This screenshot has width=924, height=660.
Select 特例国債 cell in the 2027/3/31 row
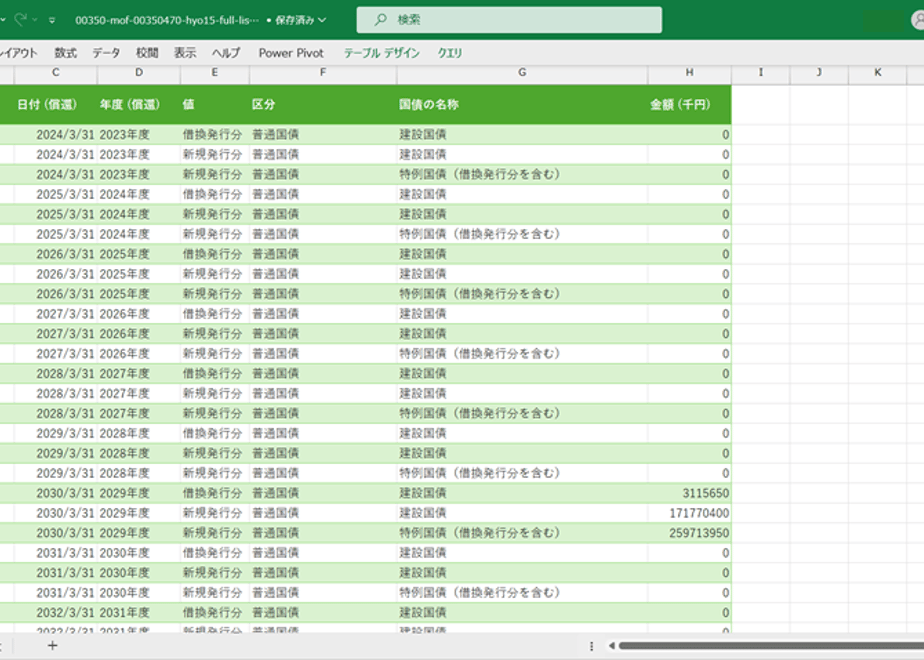(x=522, y=354)
